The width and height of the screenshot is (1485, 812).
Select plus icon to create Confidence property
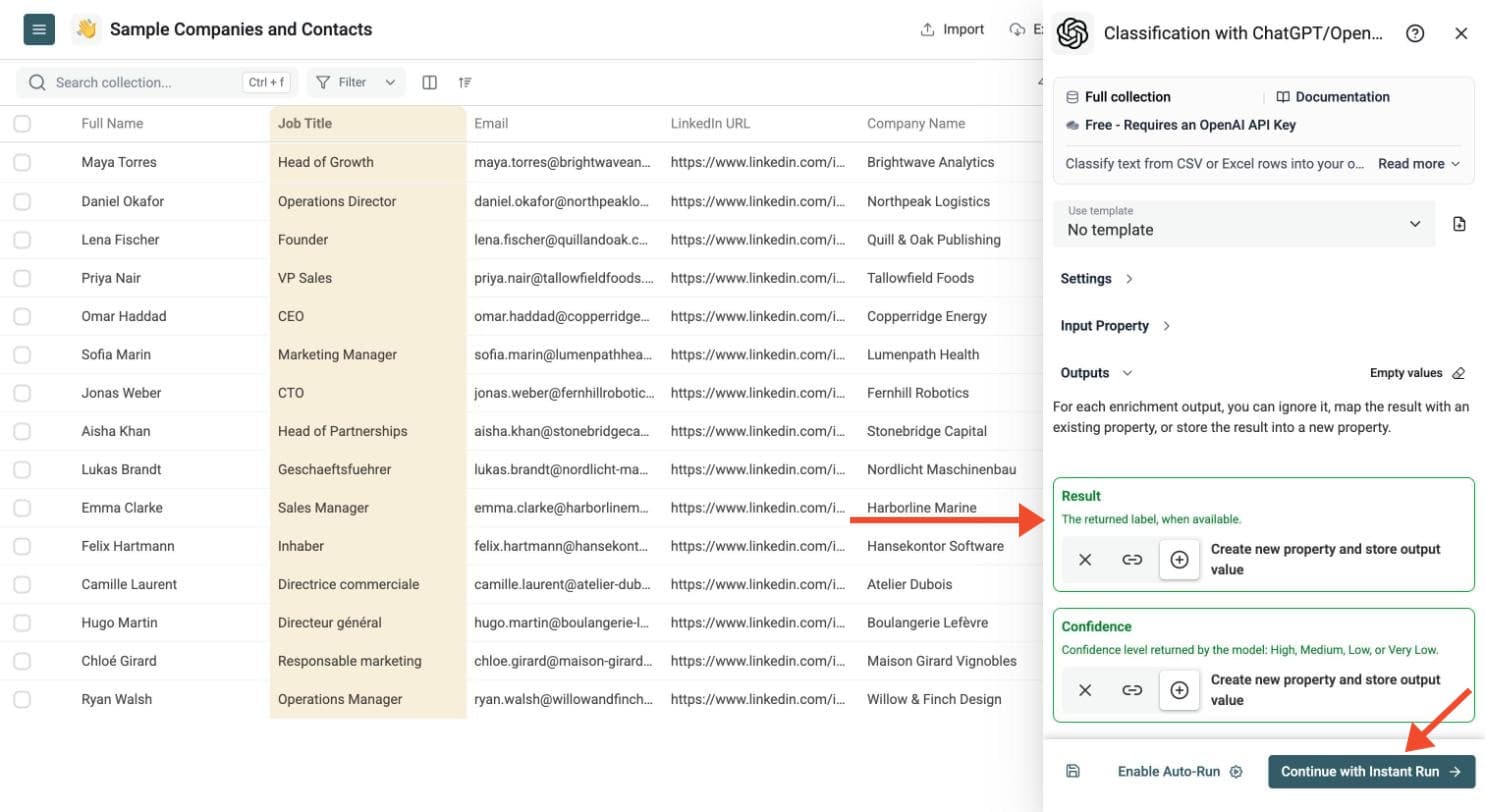point(1179,690)
